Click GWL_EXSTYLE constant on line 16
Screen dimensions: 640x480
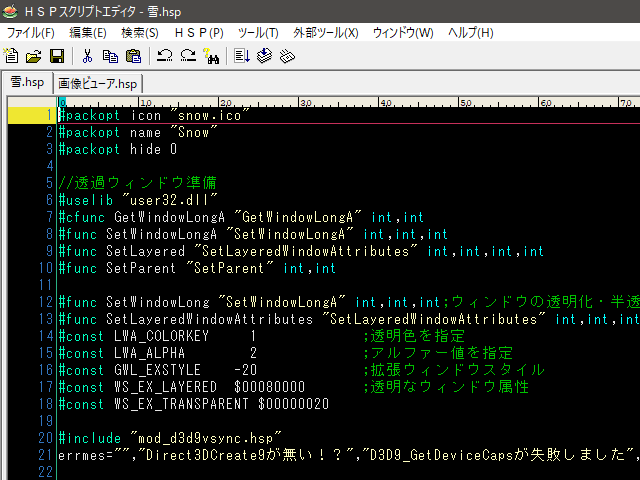(x=158, y=370)
